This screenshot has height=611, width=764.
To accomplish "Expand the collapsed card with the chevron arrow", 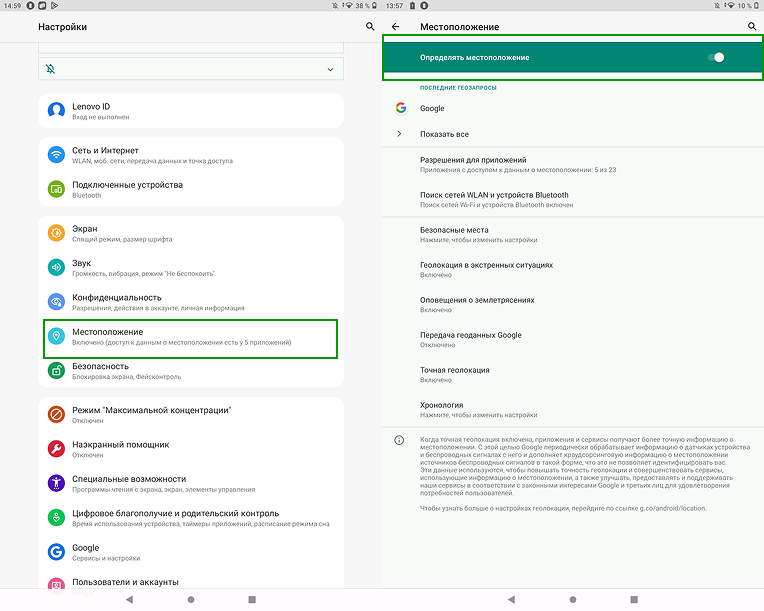I will pyautogui.click(x=330, y=69).
